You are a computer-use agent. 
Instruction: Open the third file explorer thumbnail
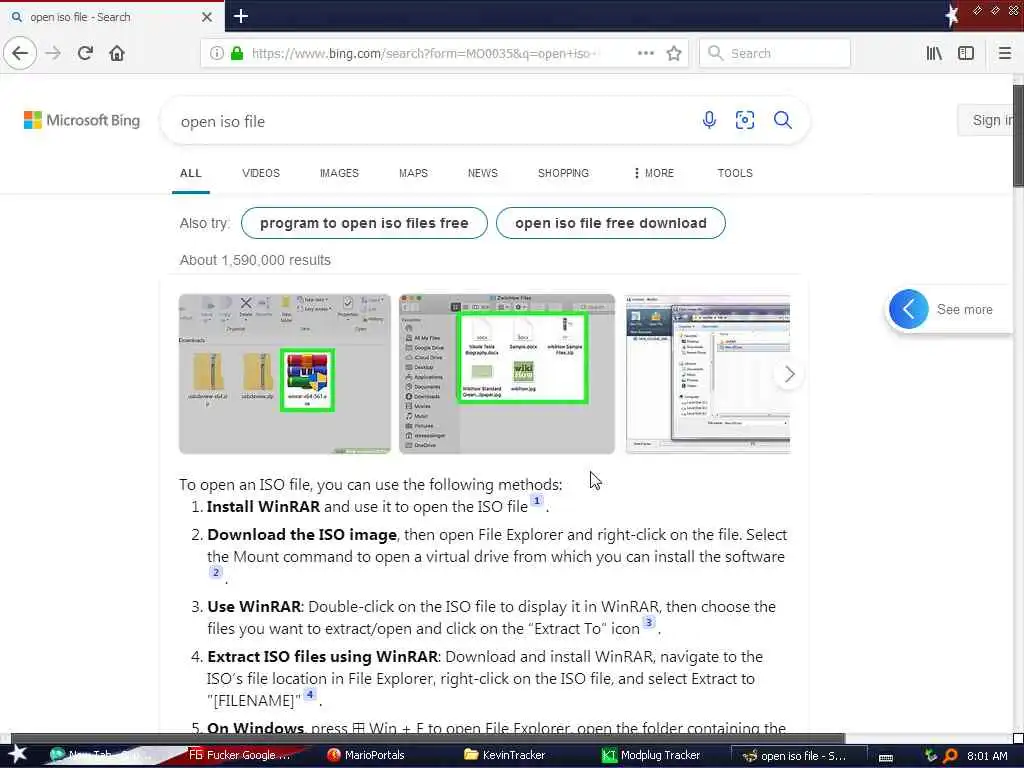tap(708, 374)
